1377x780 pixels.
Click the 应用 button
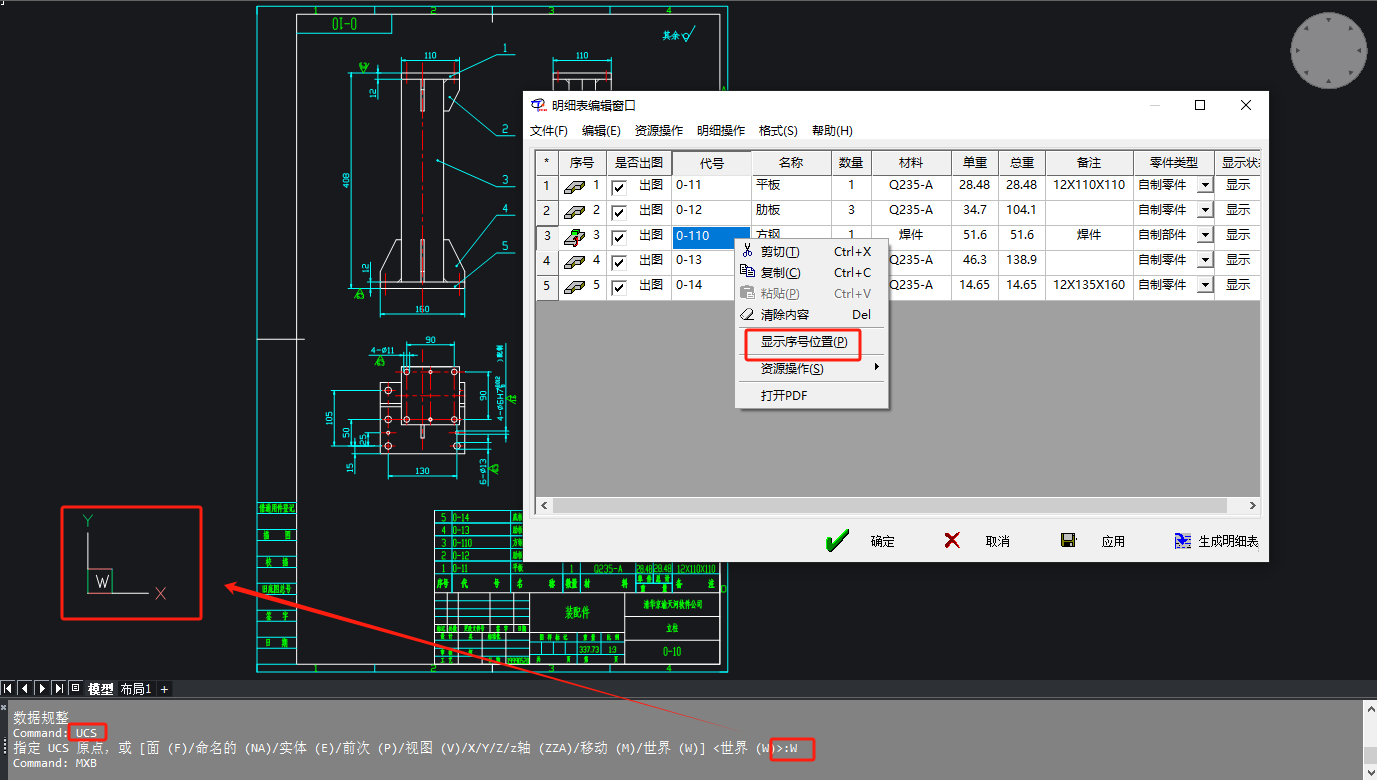[x=1093, y=541]
